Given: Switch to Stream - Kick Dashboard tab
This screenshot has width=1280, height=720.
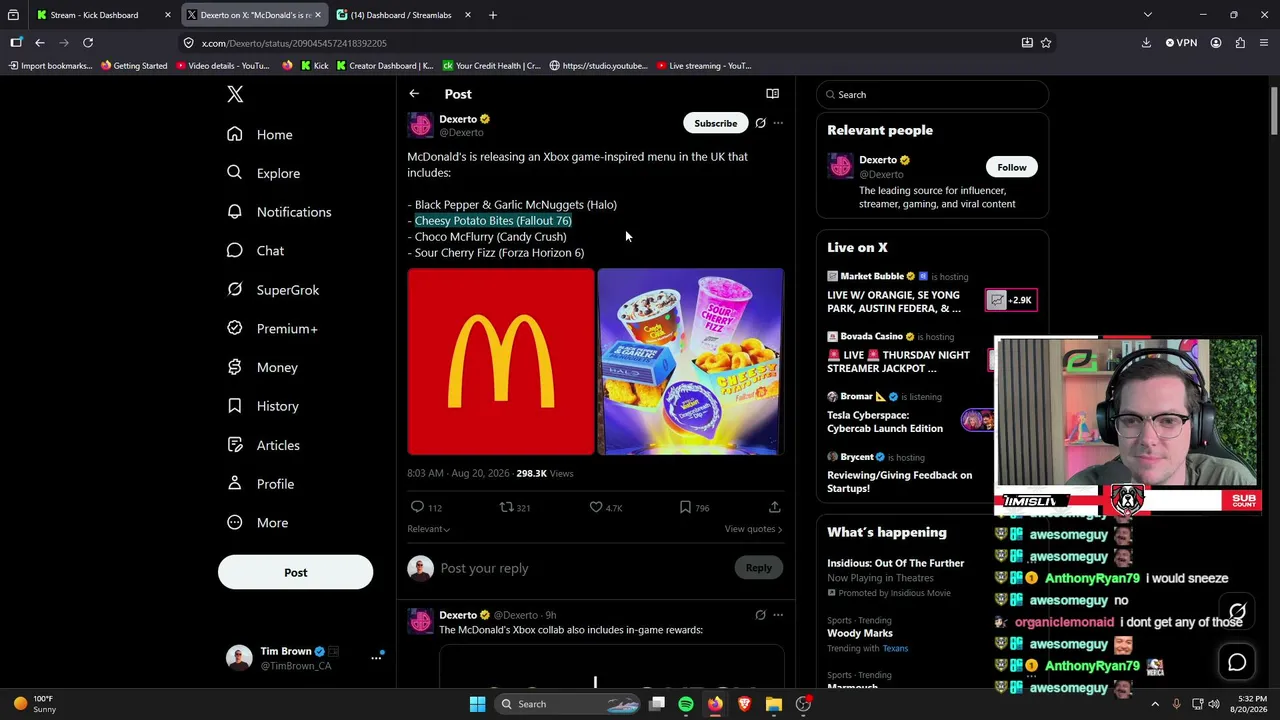Looking at the screenshot, I should coord(101,15).
